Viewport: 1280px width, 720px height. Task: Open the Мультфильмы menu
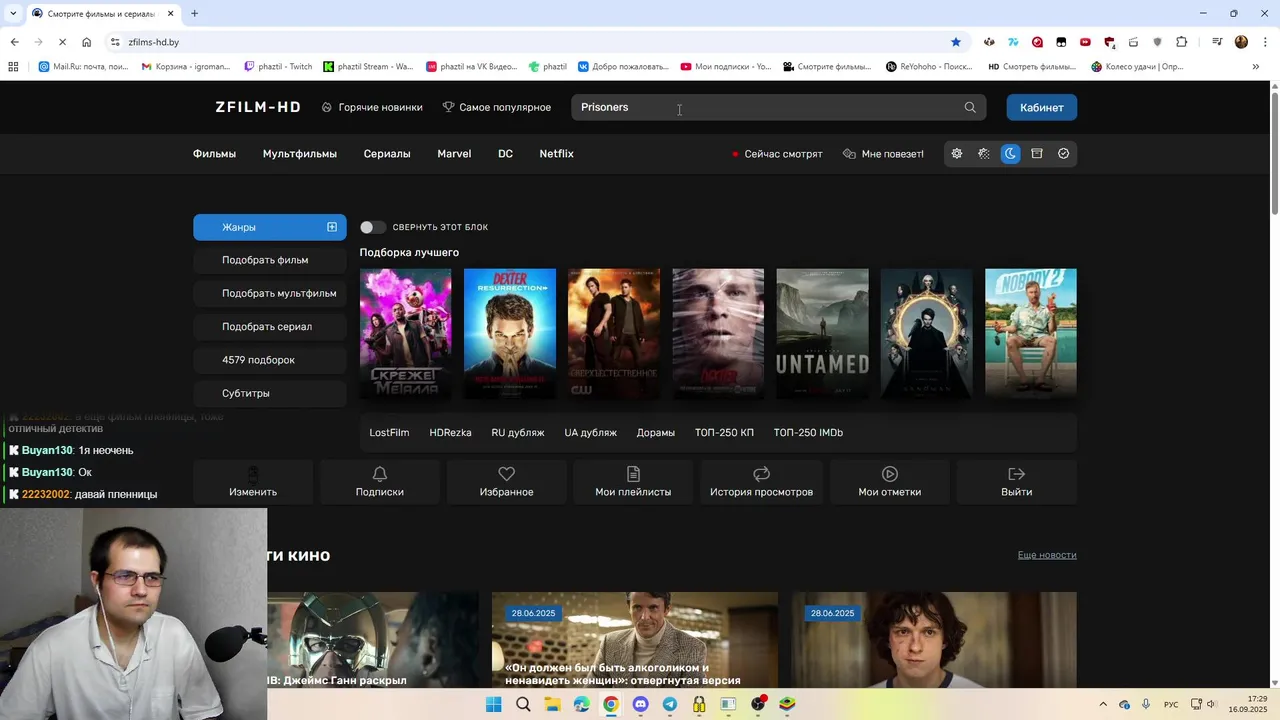tap(300, 154)
